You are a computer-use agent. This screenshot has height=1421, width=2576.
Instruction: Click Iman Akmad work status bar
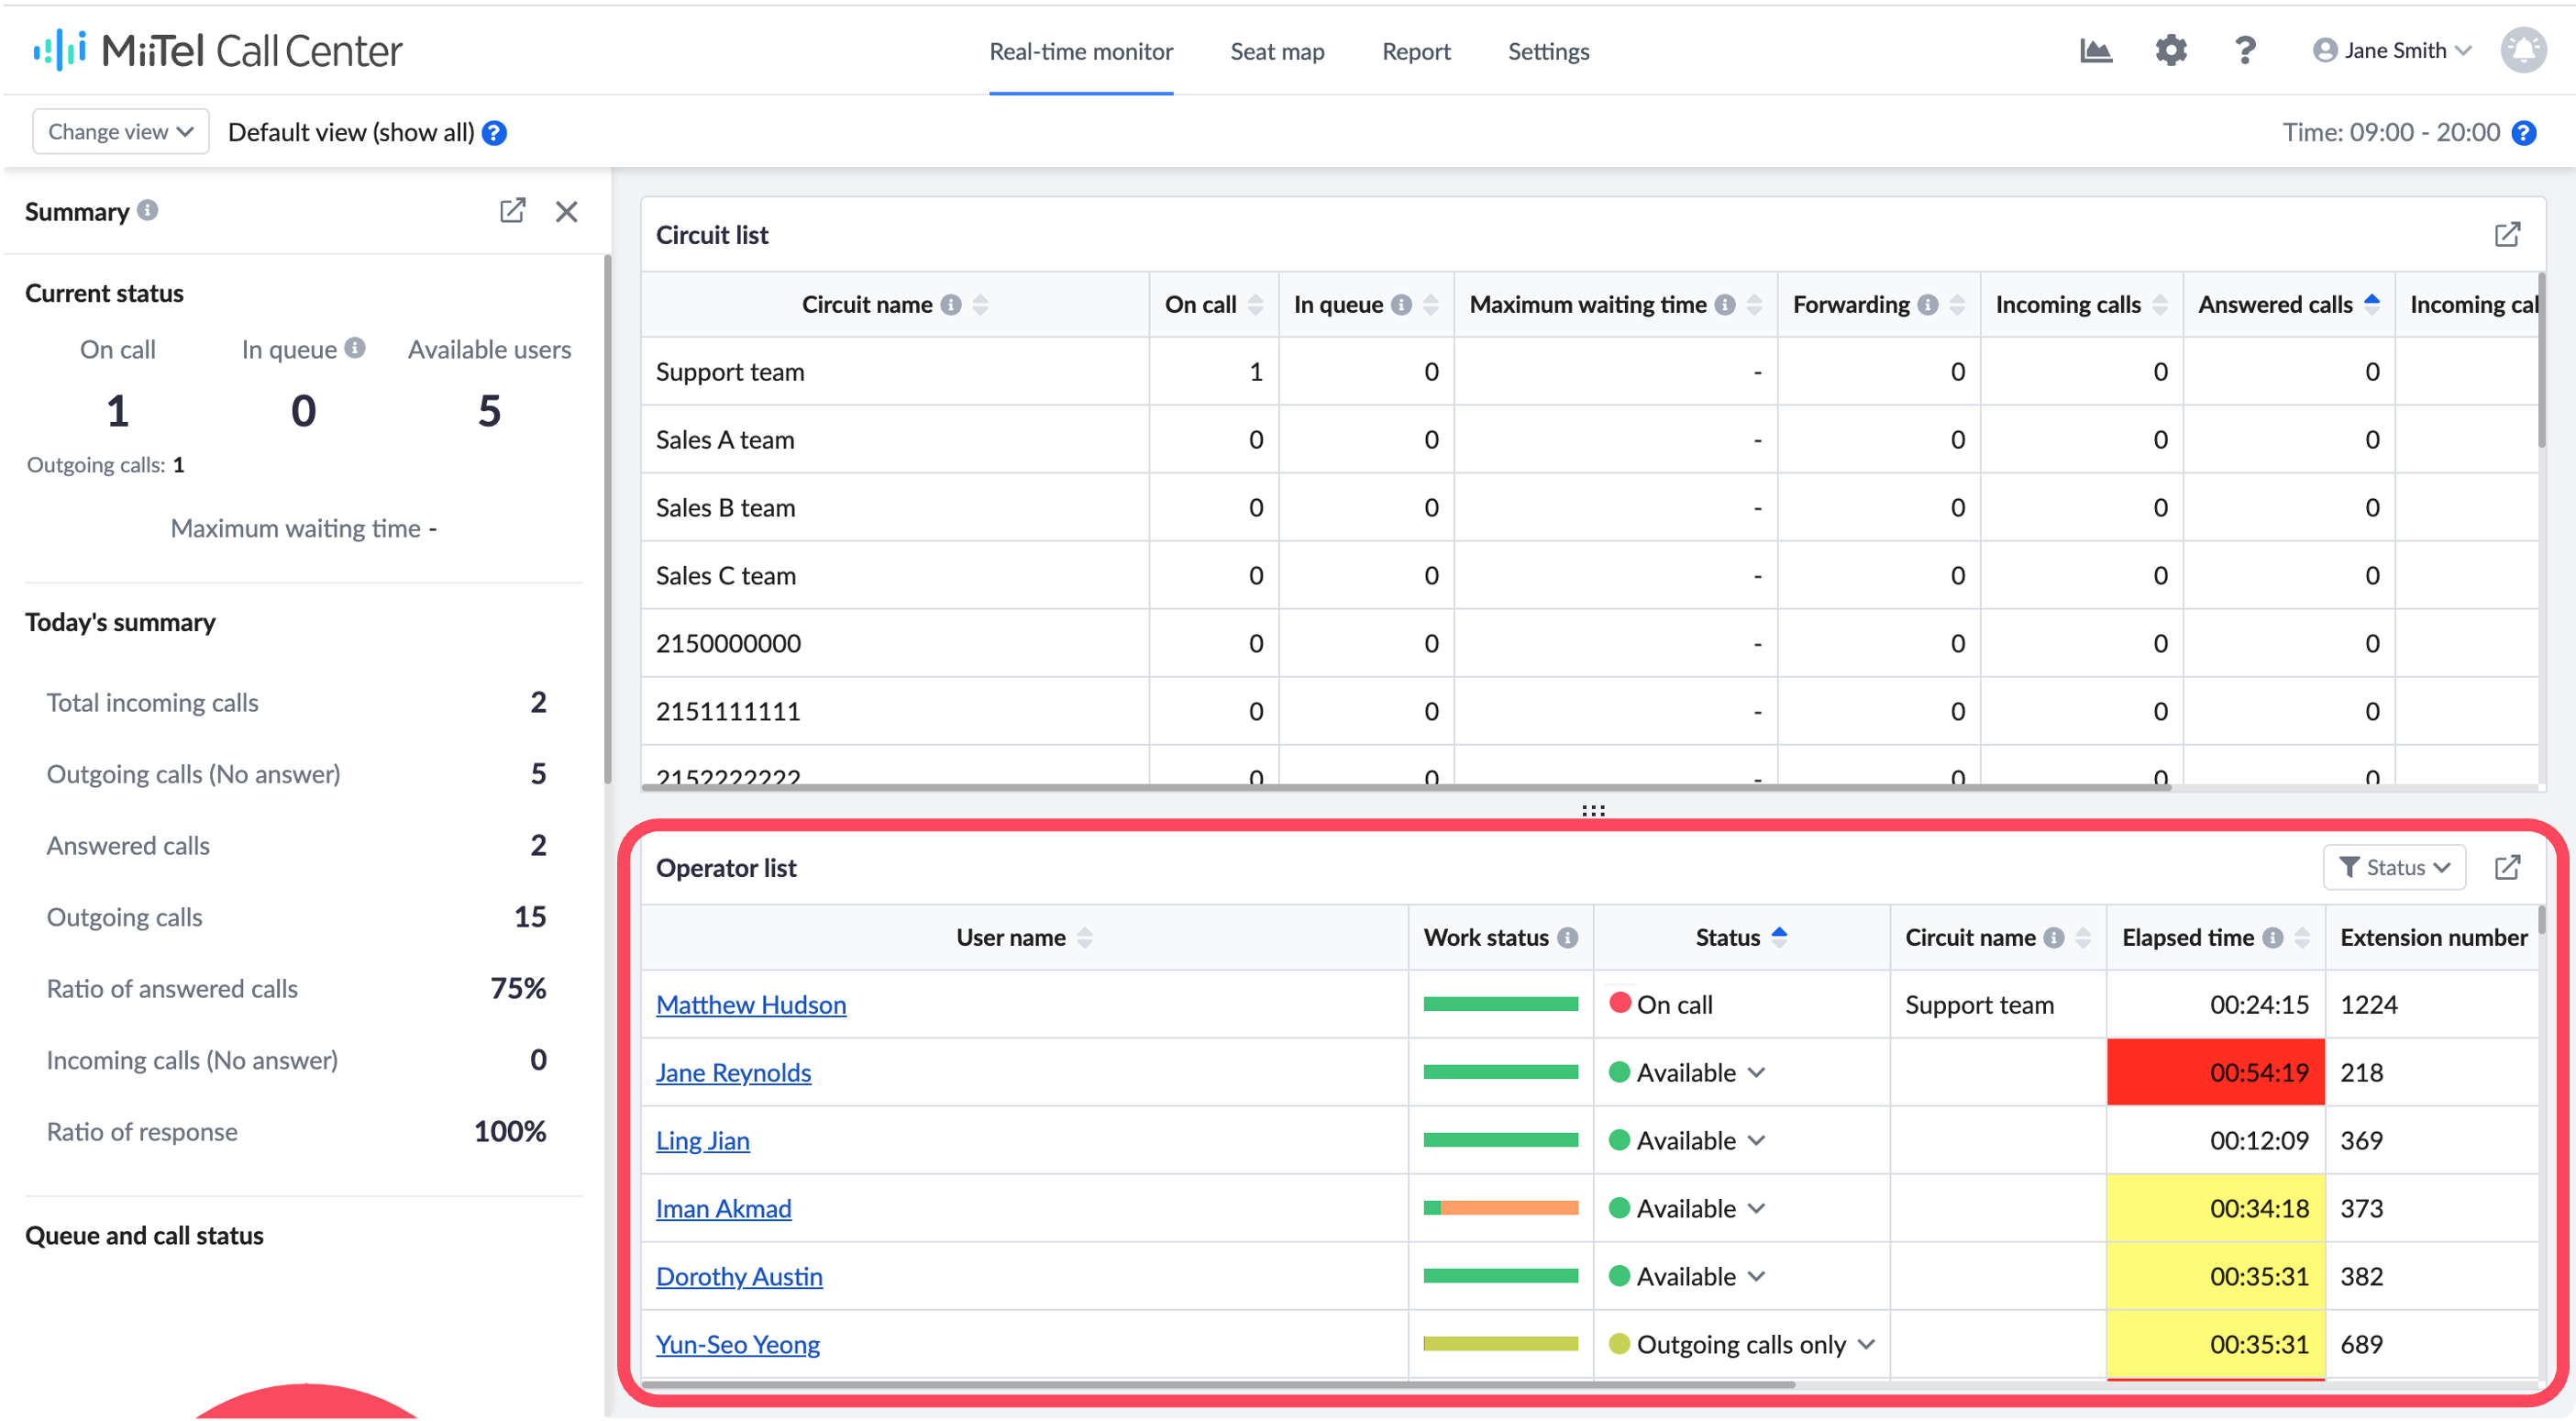[1500, 1208]
